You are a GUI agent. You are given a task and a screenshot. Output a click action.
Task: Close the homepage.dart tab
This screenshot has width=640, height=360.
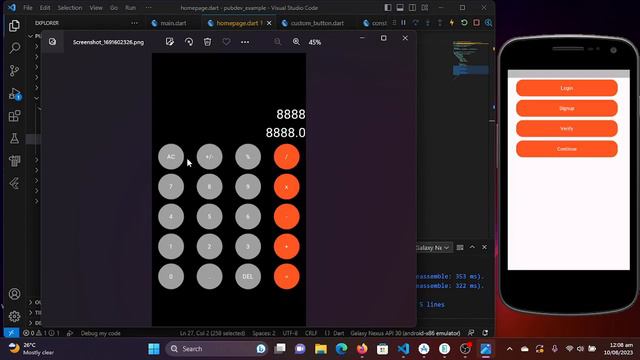pyautogui.click(x=269, y=23)
